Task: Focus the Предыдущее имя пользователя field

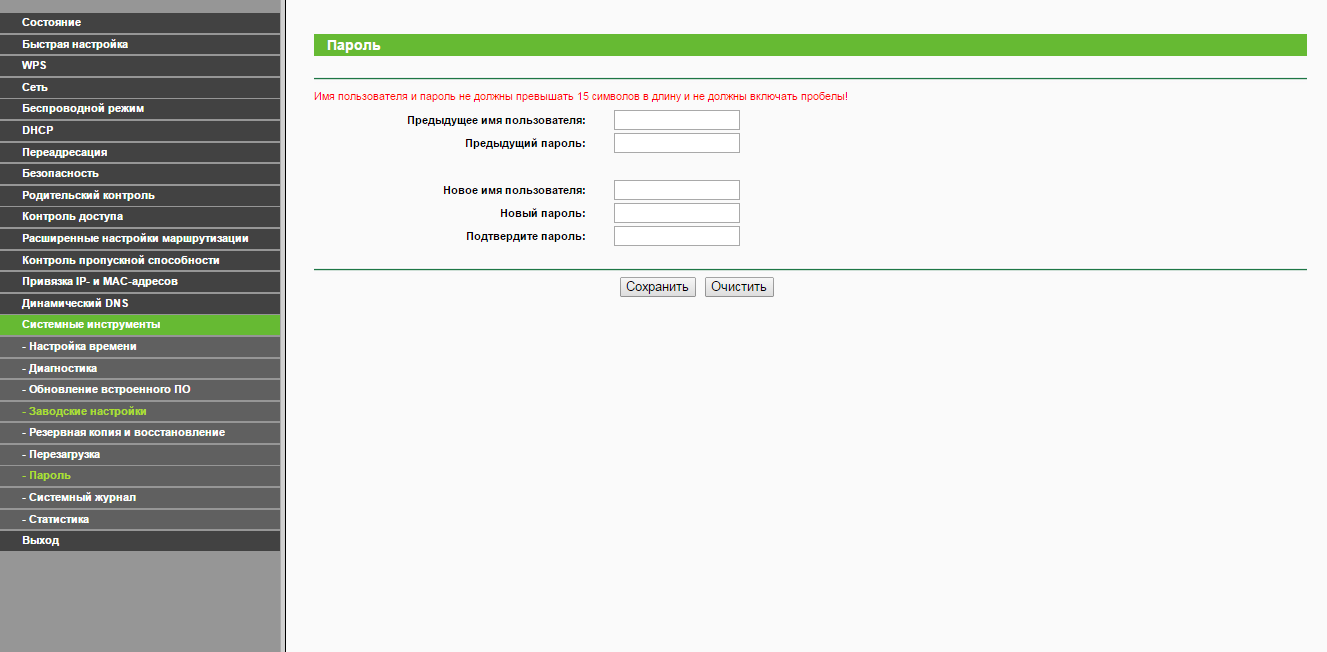Action: pos(676,120)
